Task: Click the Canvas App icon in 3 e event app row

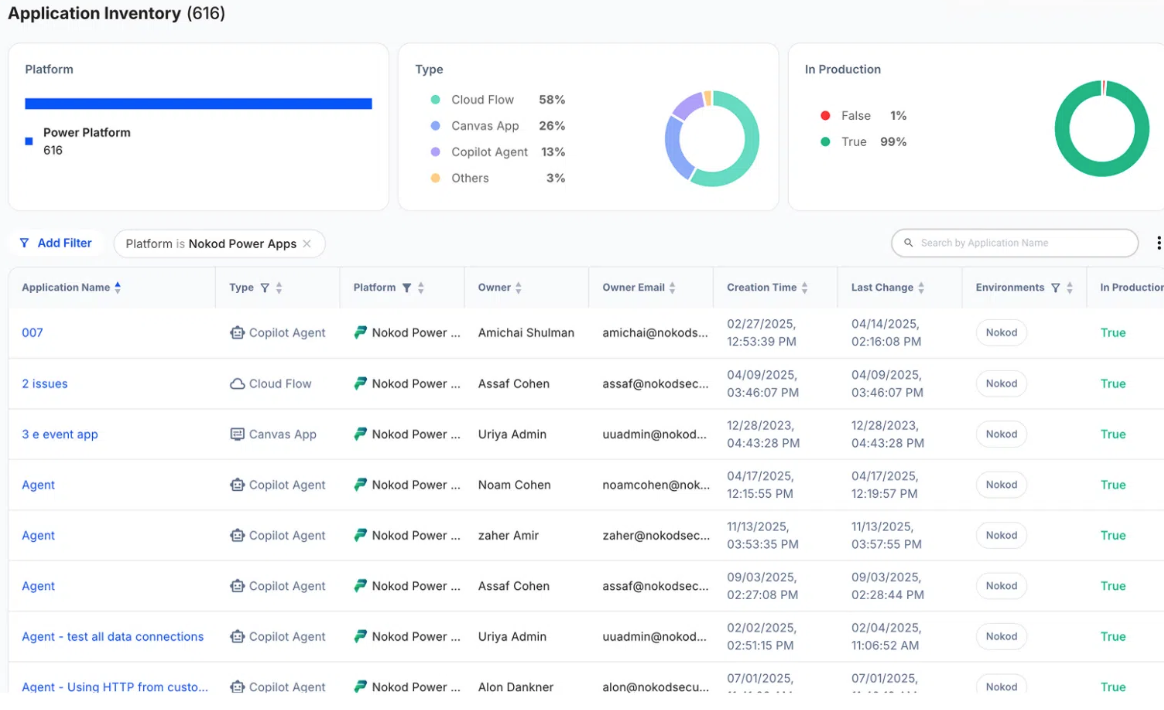Action: coord(237,435)
